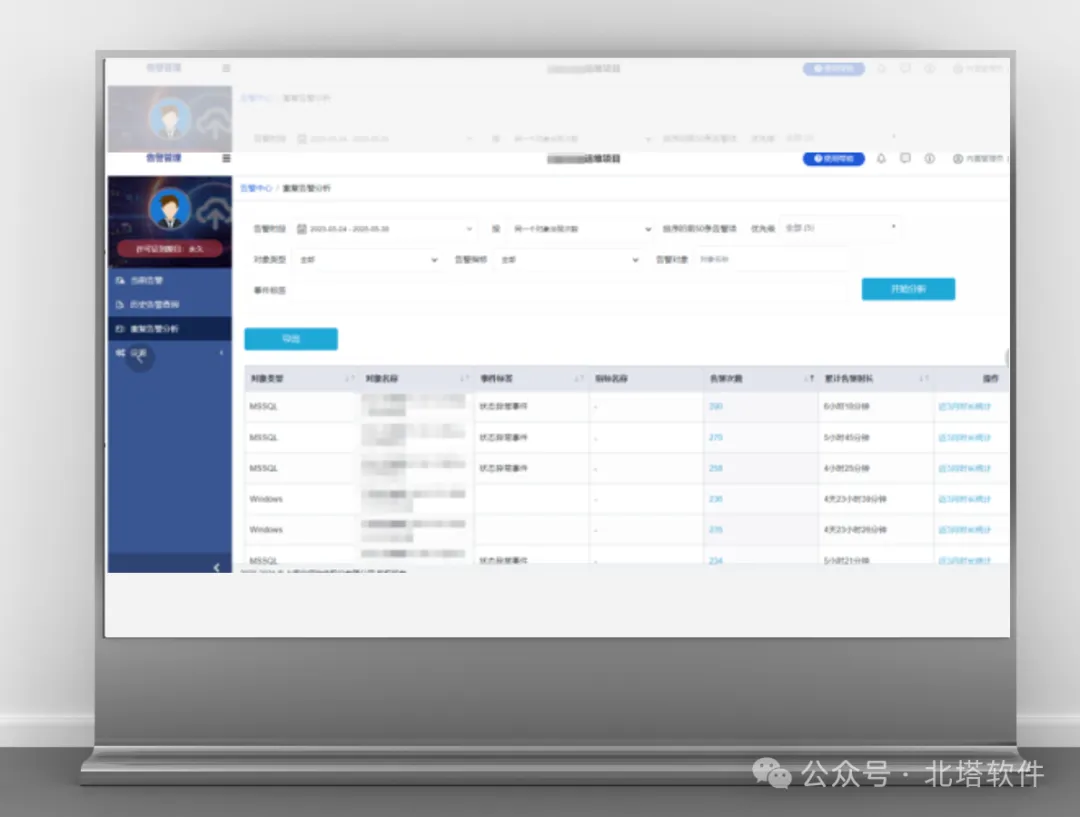Image resolution: width=1080 pixels, height=817 pixels.
Task: Click action link in row with 235
Action: pyautogui.click(x=964, y=530)
